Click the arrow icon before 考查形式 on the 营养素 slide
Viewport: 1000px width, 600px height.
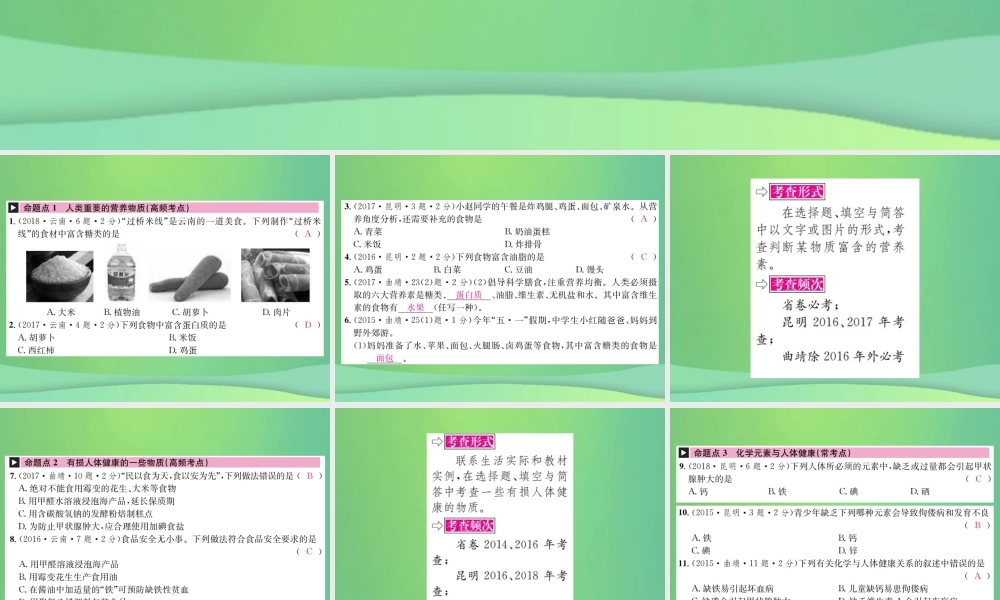pyautogui.click(x=761, y=191)
